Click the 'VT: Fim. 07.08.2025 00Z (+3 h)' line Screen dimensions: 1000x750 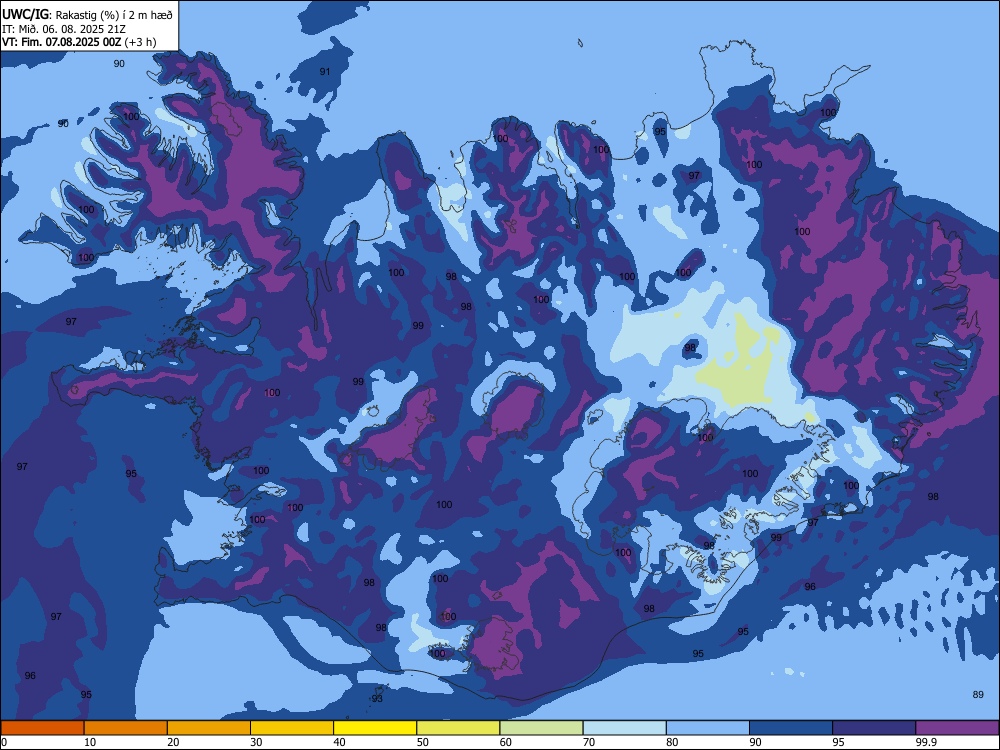(79, 42)
